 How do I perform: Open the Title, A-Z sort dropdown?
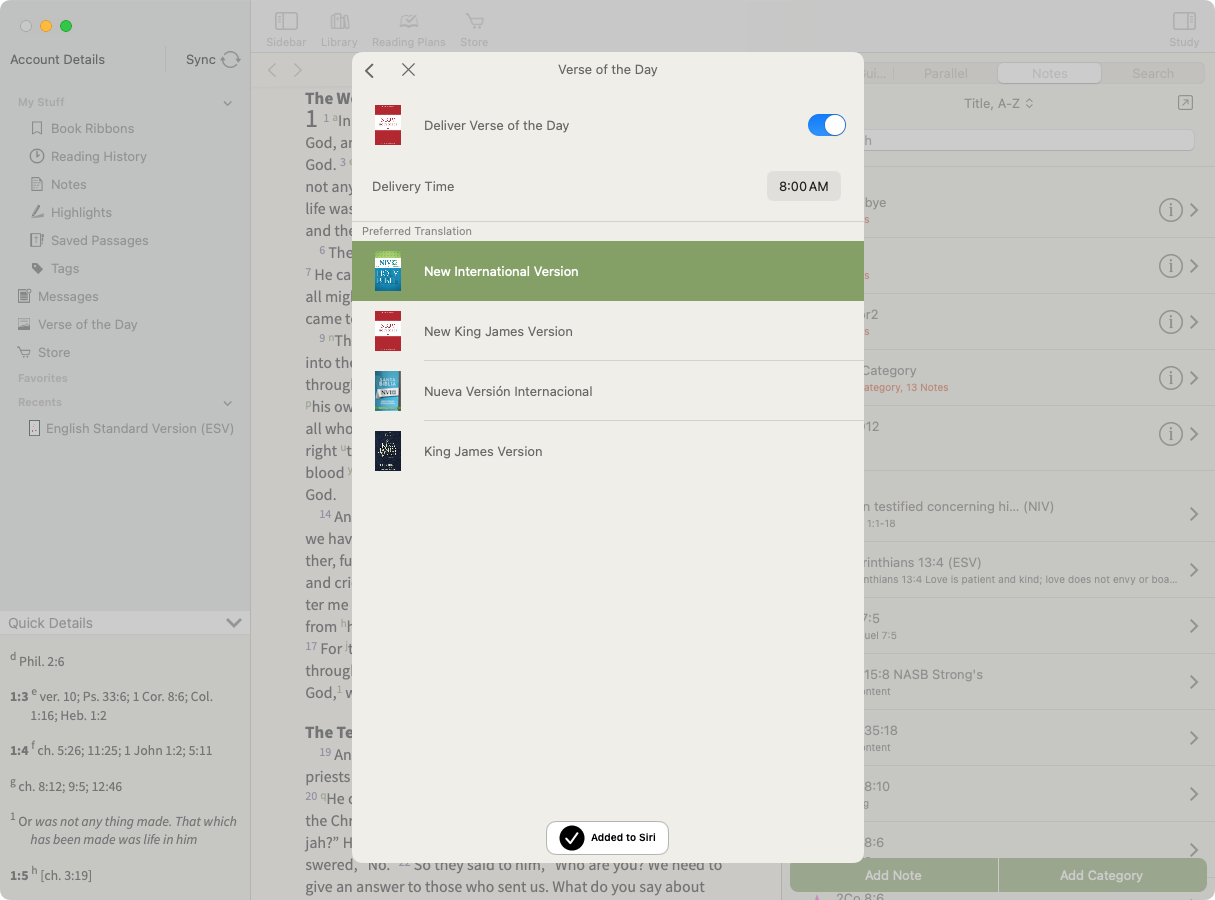[x=998, y=103]
